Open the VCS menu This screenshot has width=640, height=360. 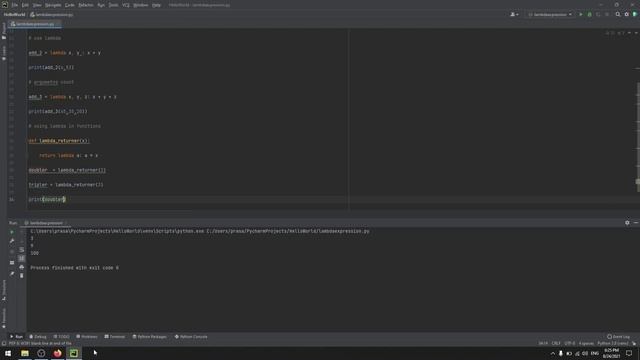[x=126, y=5]
